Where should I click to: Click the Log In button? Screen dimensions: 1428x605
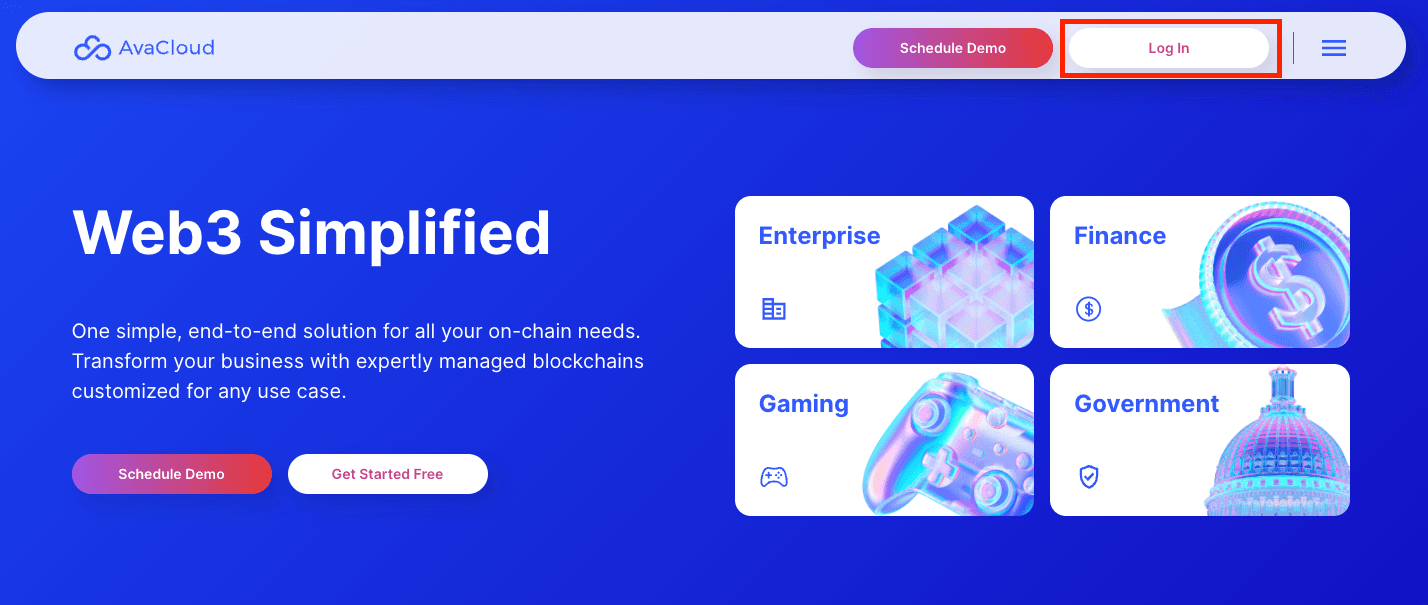1168,48
